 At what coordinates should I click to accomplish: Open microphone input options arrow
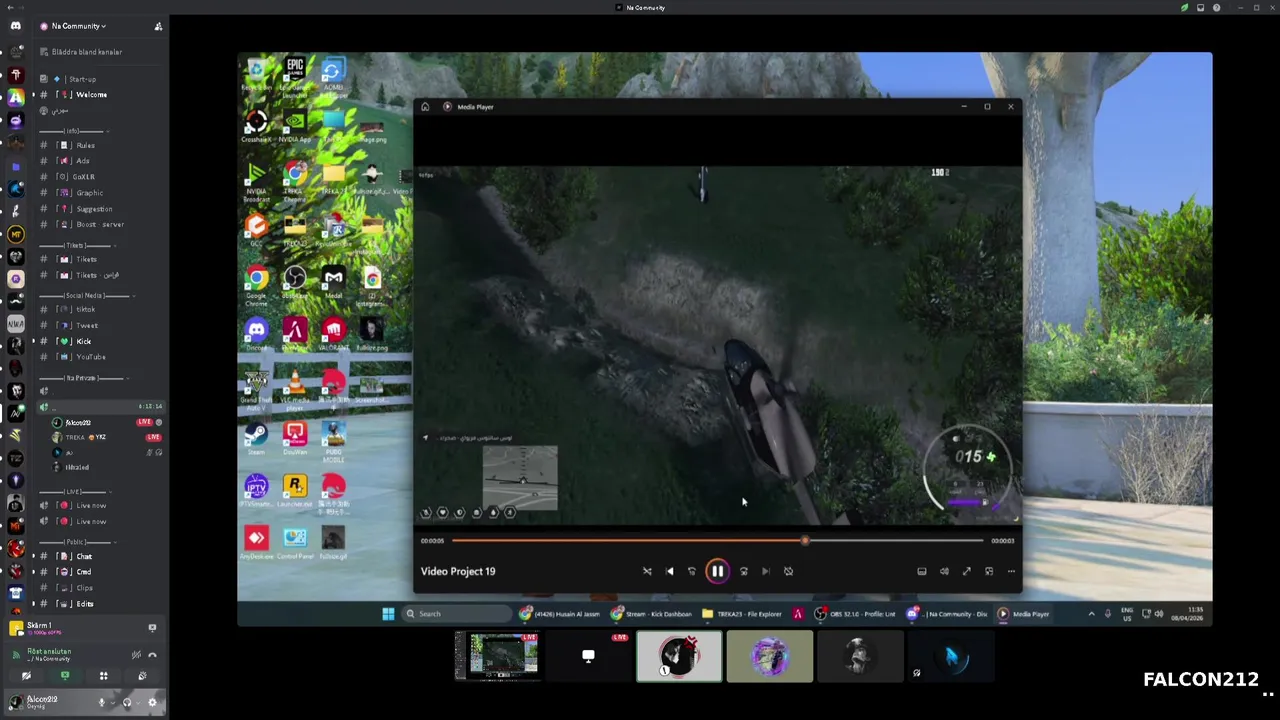point(112,702)
